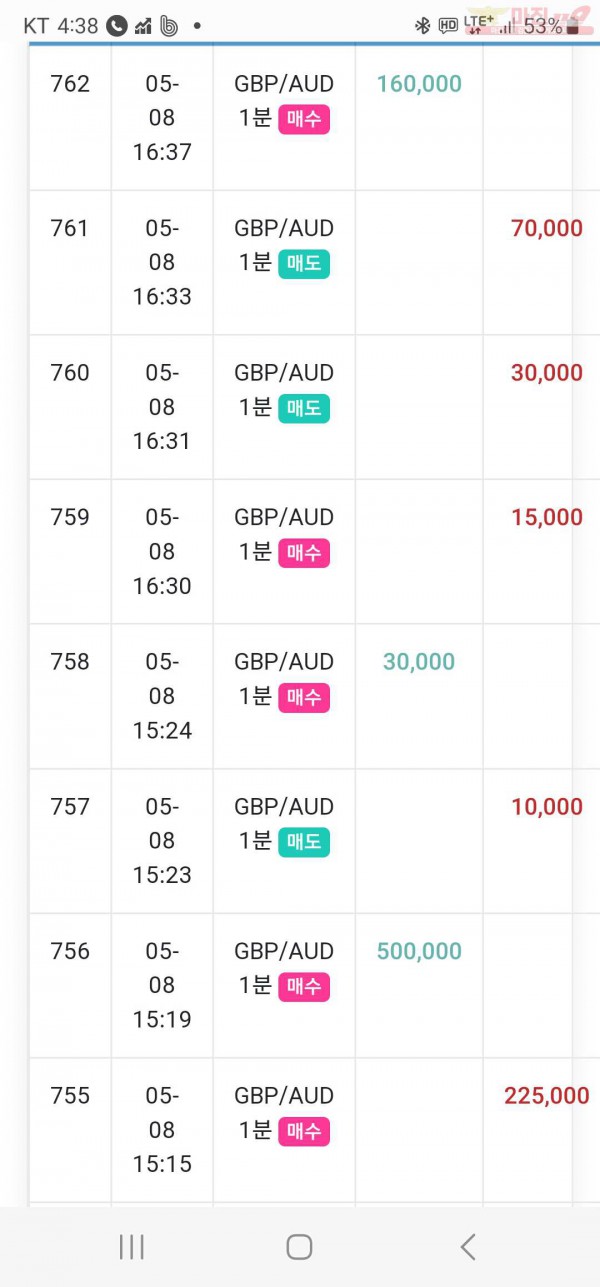
Task: Tap the Bluetooth status icon
Action: click(422, 27)
